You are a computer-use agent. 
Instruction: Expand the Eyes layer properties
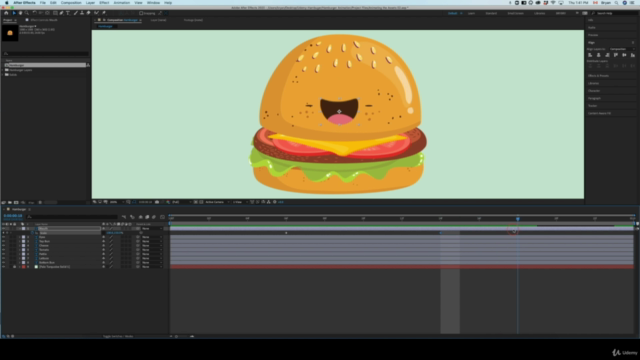pyautogui.click(x=19, y=237)
